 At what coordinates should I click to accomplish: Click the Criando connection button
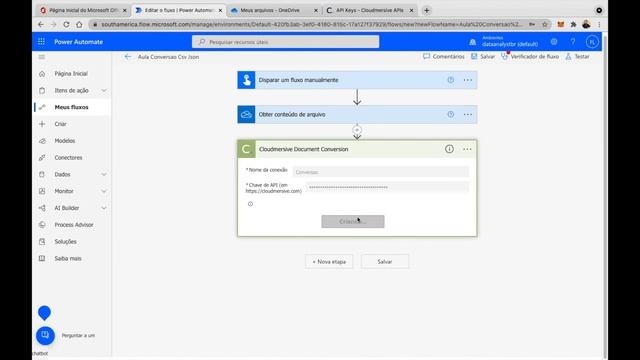click(353, 222)
